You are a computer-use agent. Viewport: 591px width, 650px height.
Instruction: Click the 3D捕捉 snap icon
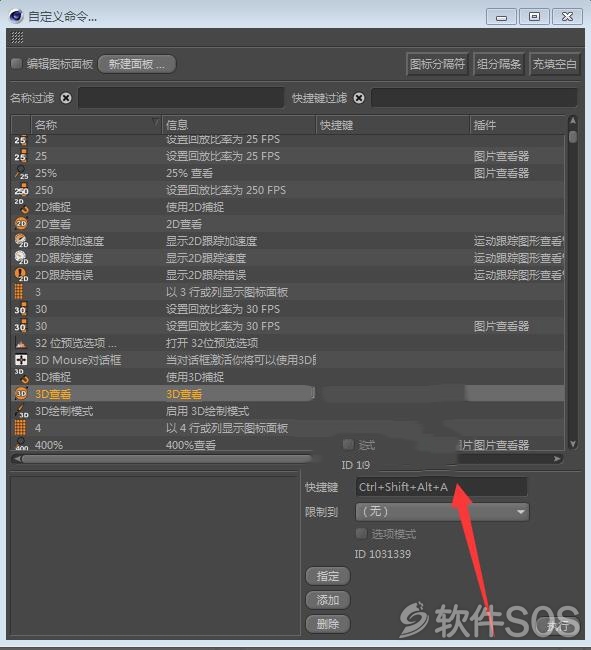pos(21,376)
